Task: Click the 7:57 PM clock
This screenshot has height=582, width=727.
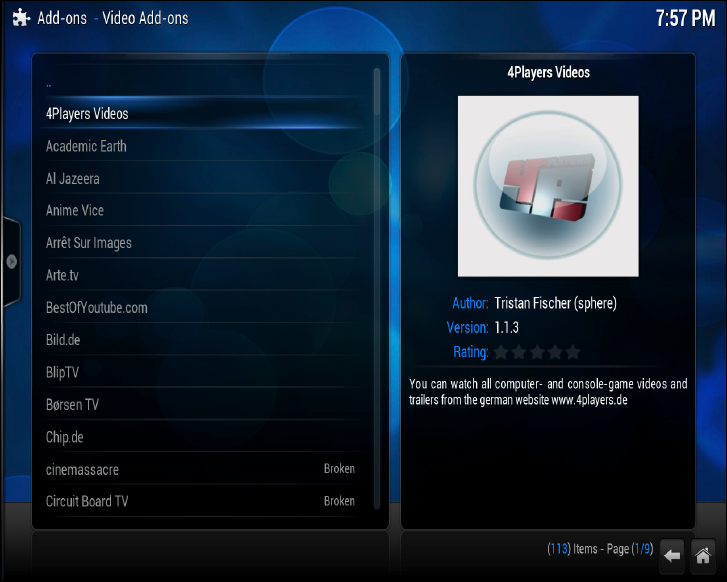Action: click(685, 18)
